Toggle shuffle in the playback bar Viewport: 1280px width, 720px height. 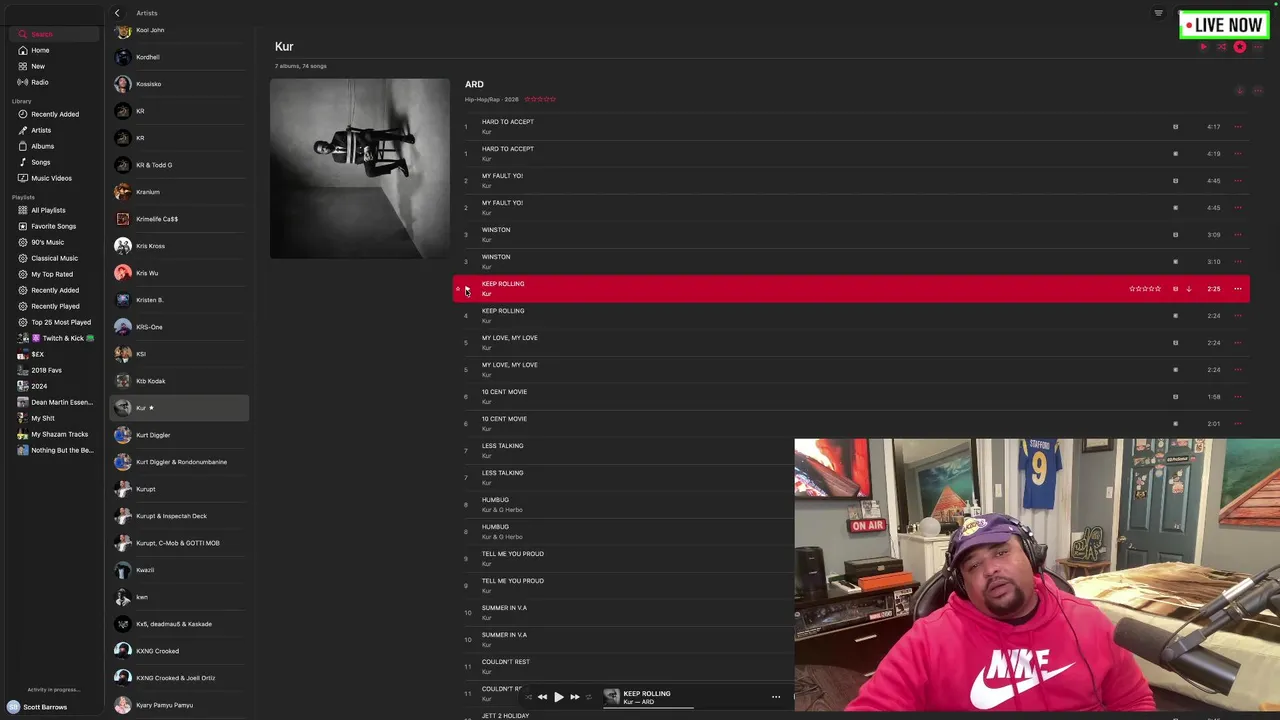529,697
